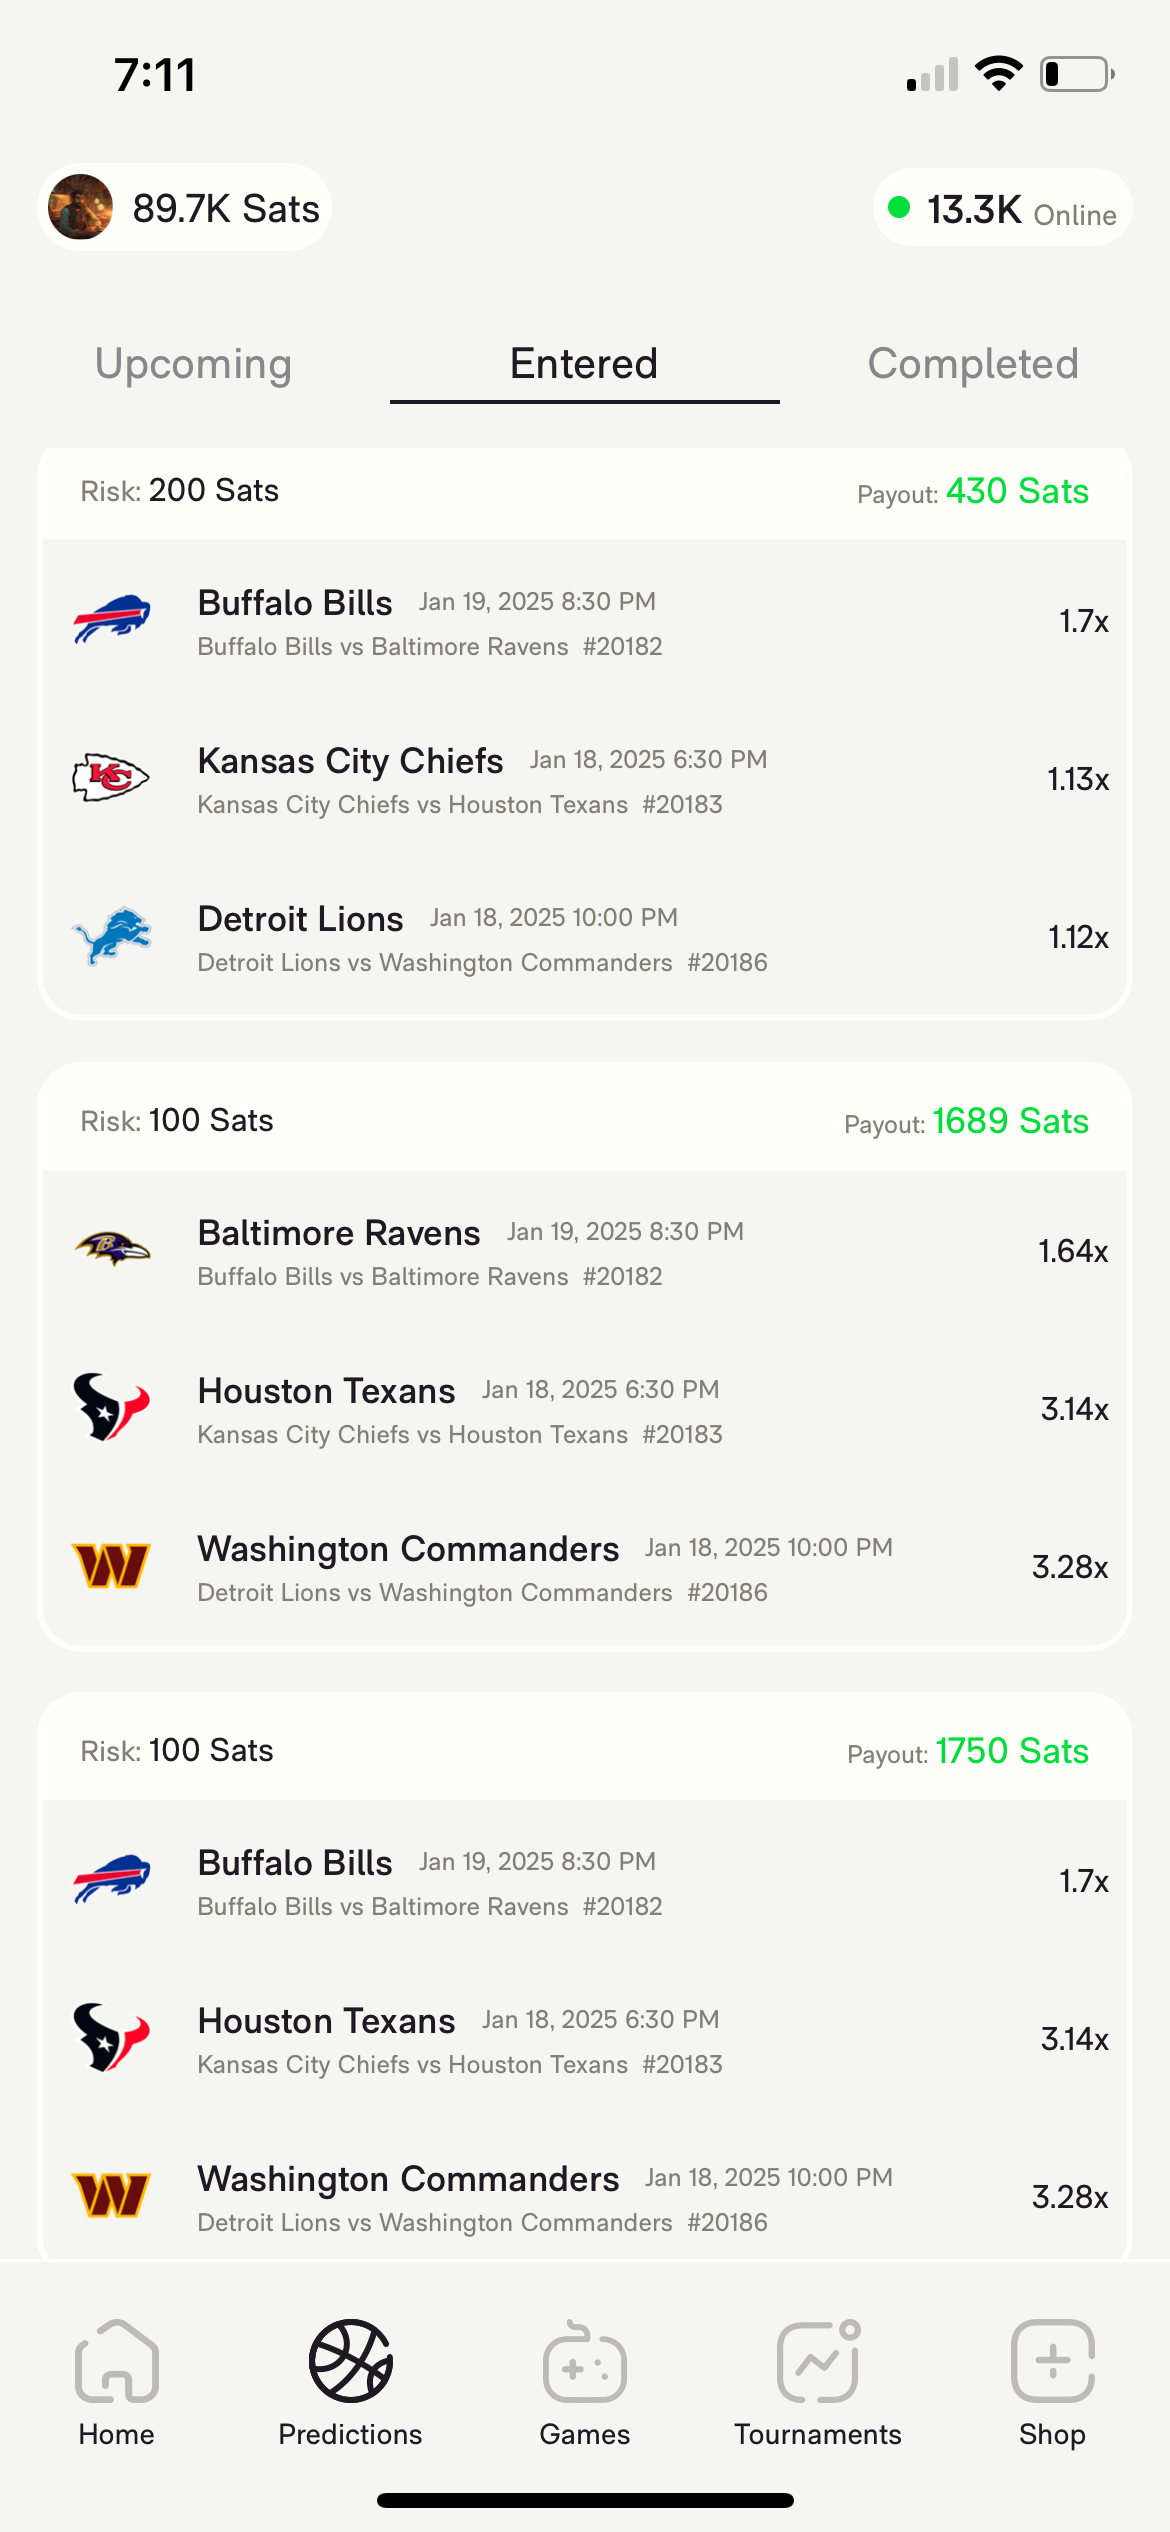Tap the Buffalo Bills logo in first parlay
This screenshot has height=2532, width=1170.
tap(112, 620)
